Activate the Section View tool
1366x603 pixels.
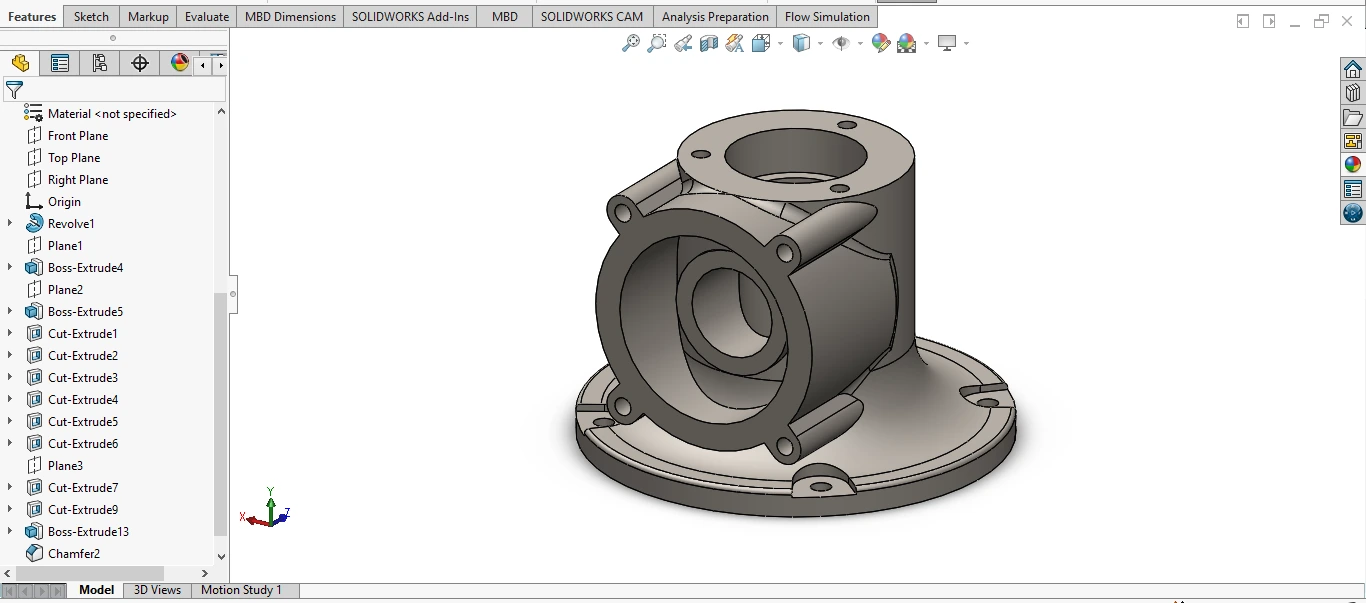[x=709, y=43]
